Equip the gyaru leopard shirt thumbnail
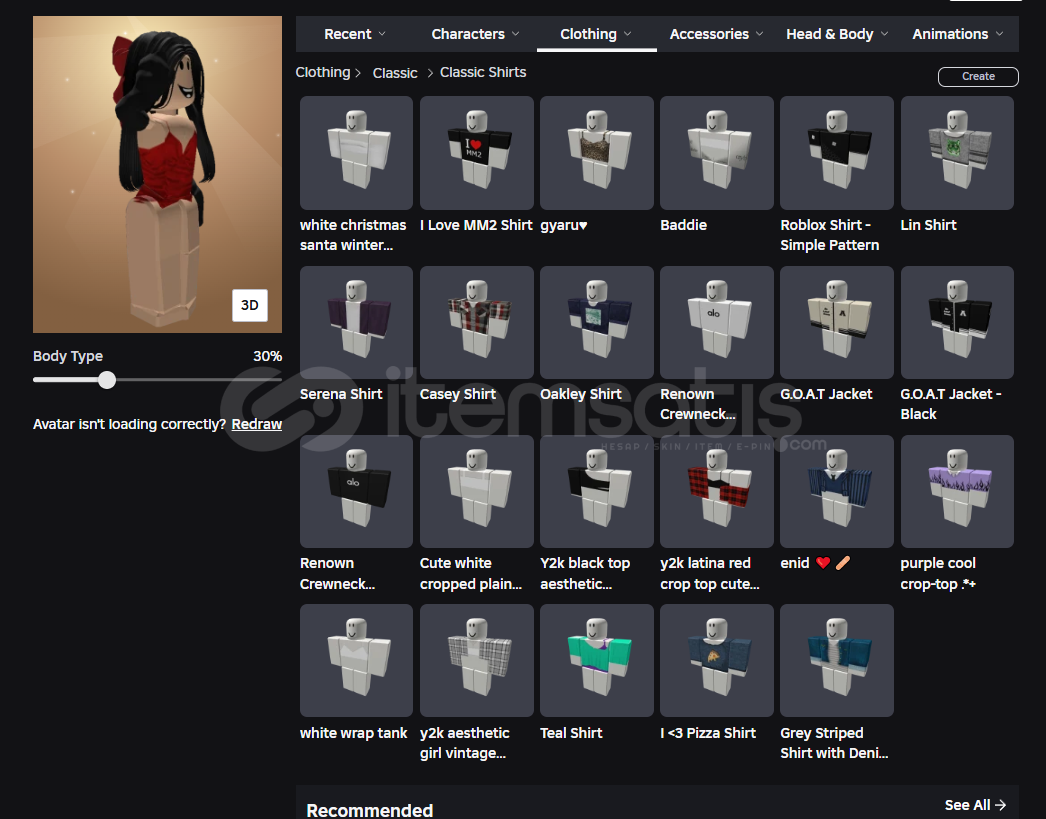Image resolution: width=1046 pixels, height=819 pixels. (x=596, y=153)
